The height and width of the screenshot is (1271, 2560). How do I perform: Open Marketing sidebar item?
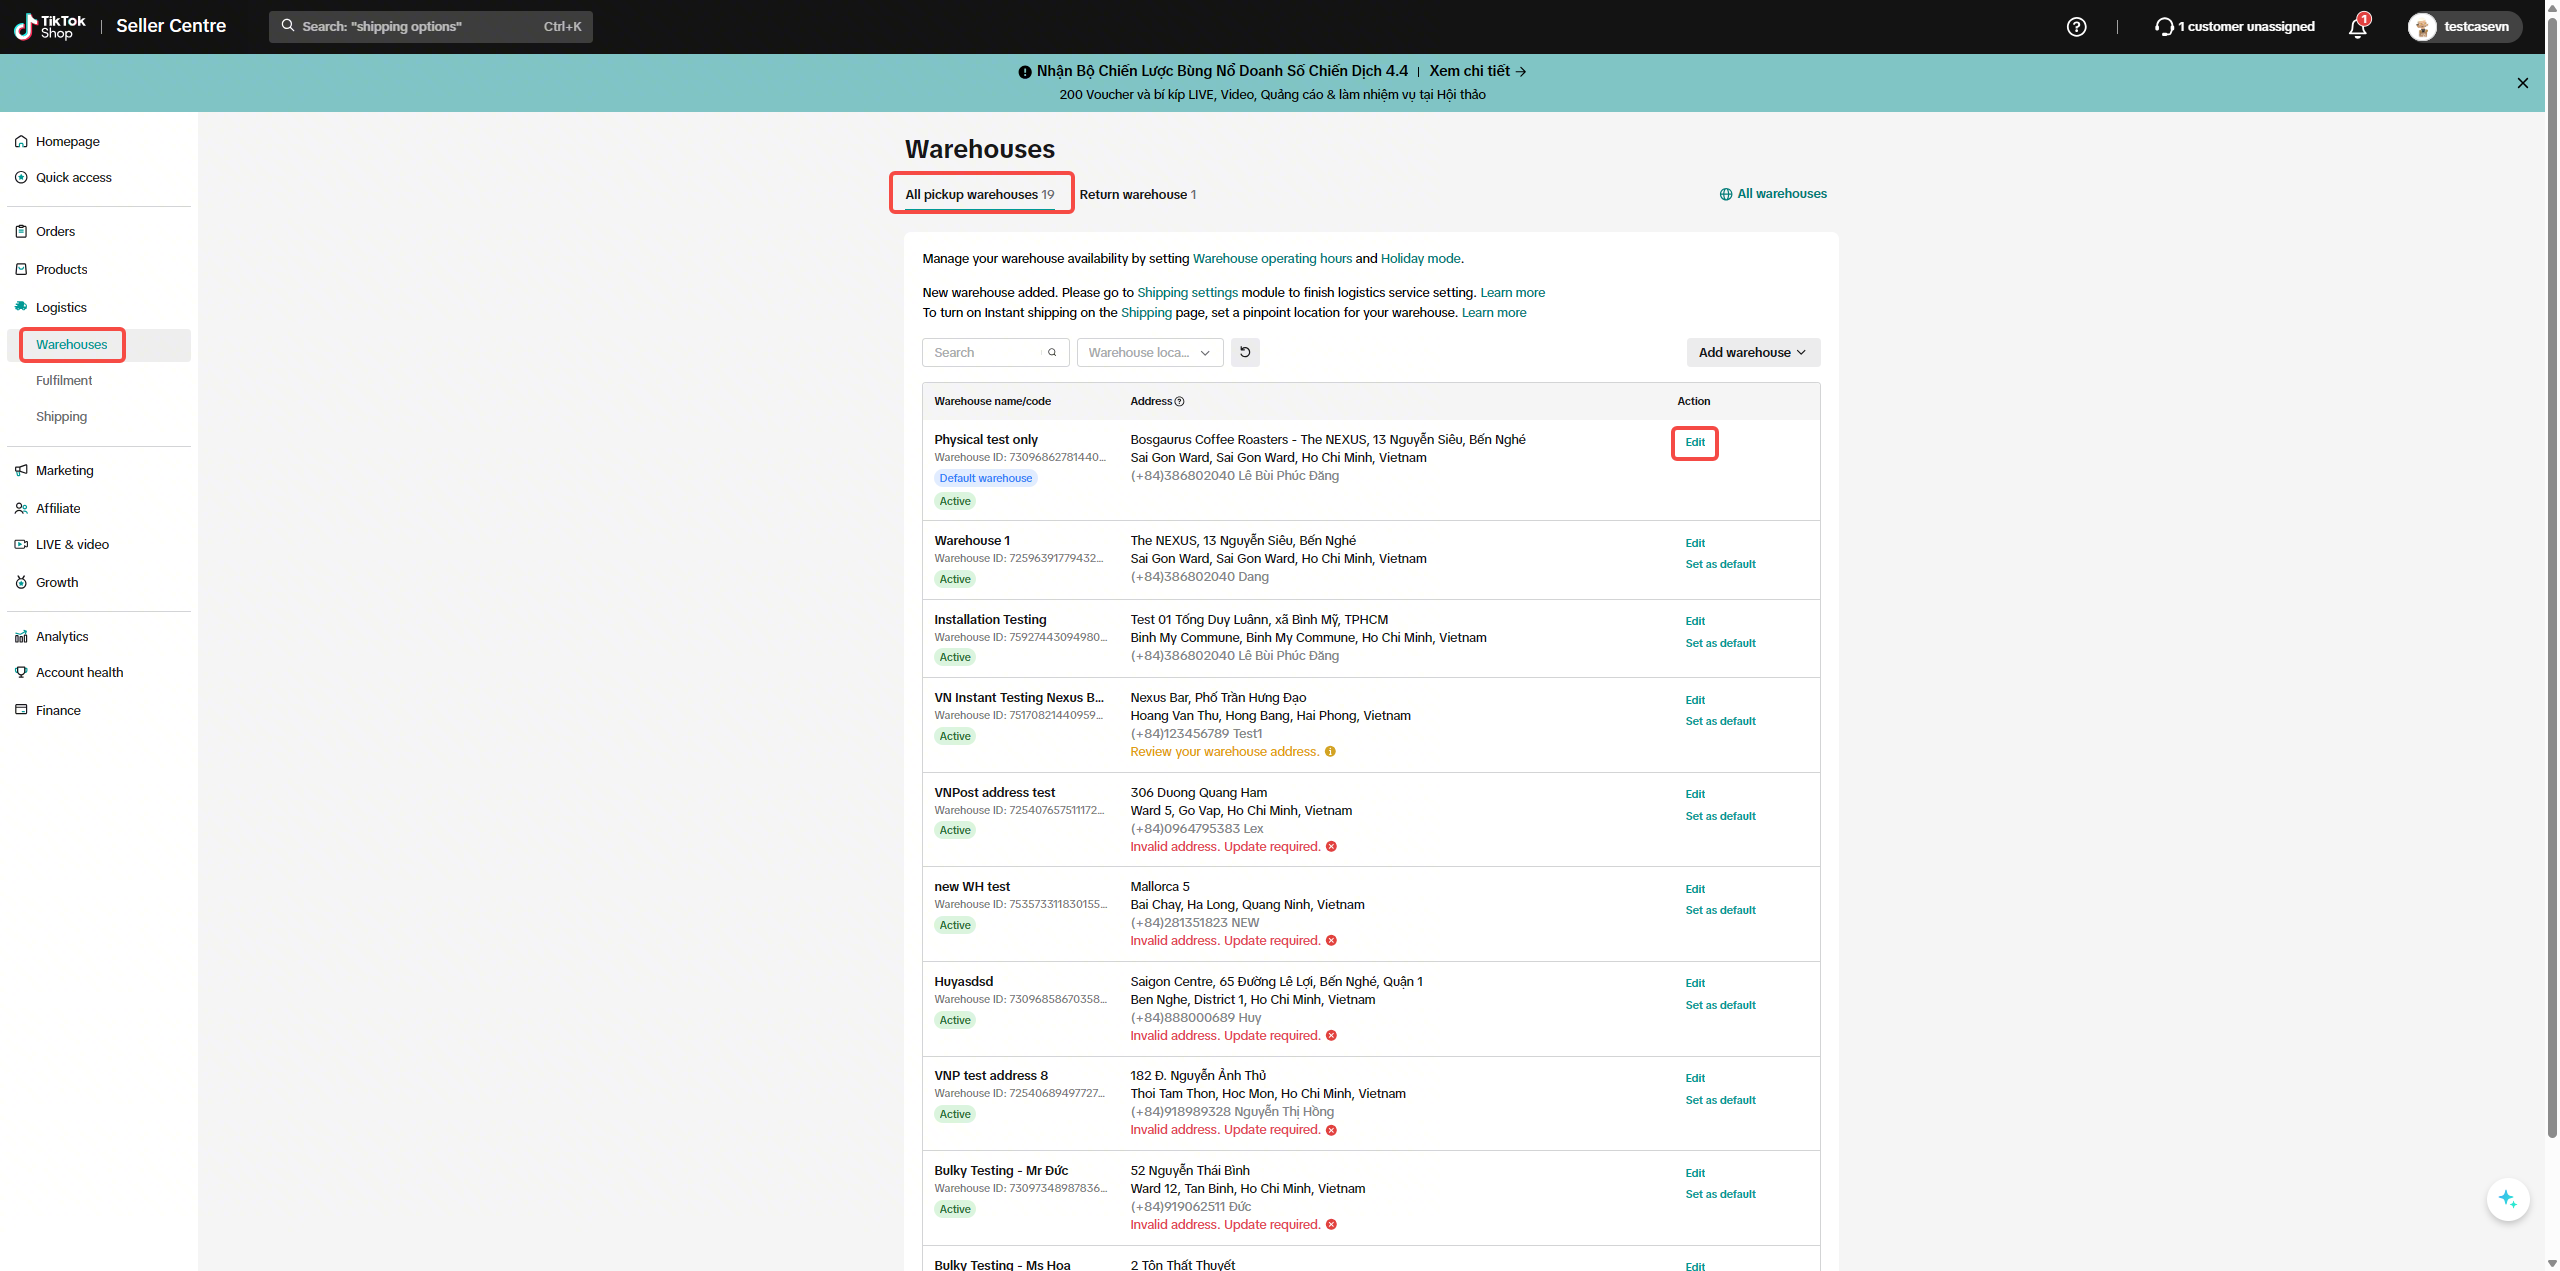tap(65, 471)
